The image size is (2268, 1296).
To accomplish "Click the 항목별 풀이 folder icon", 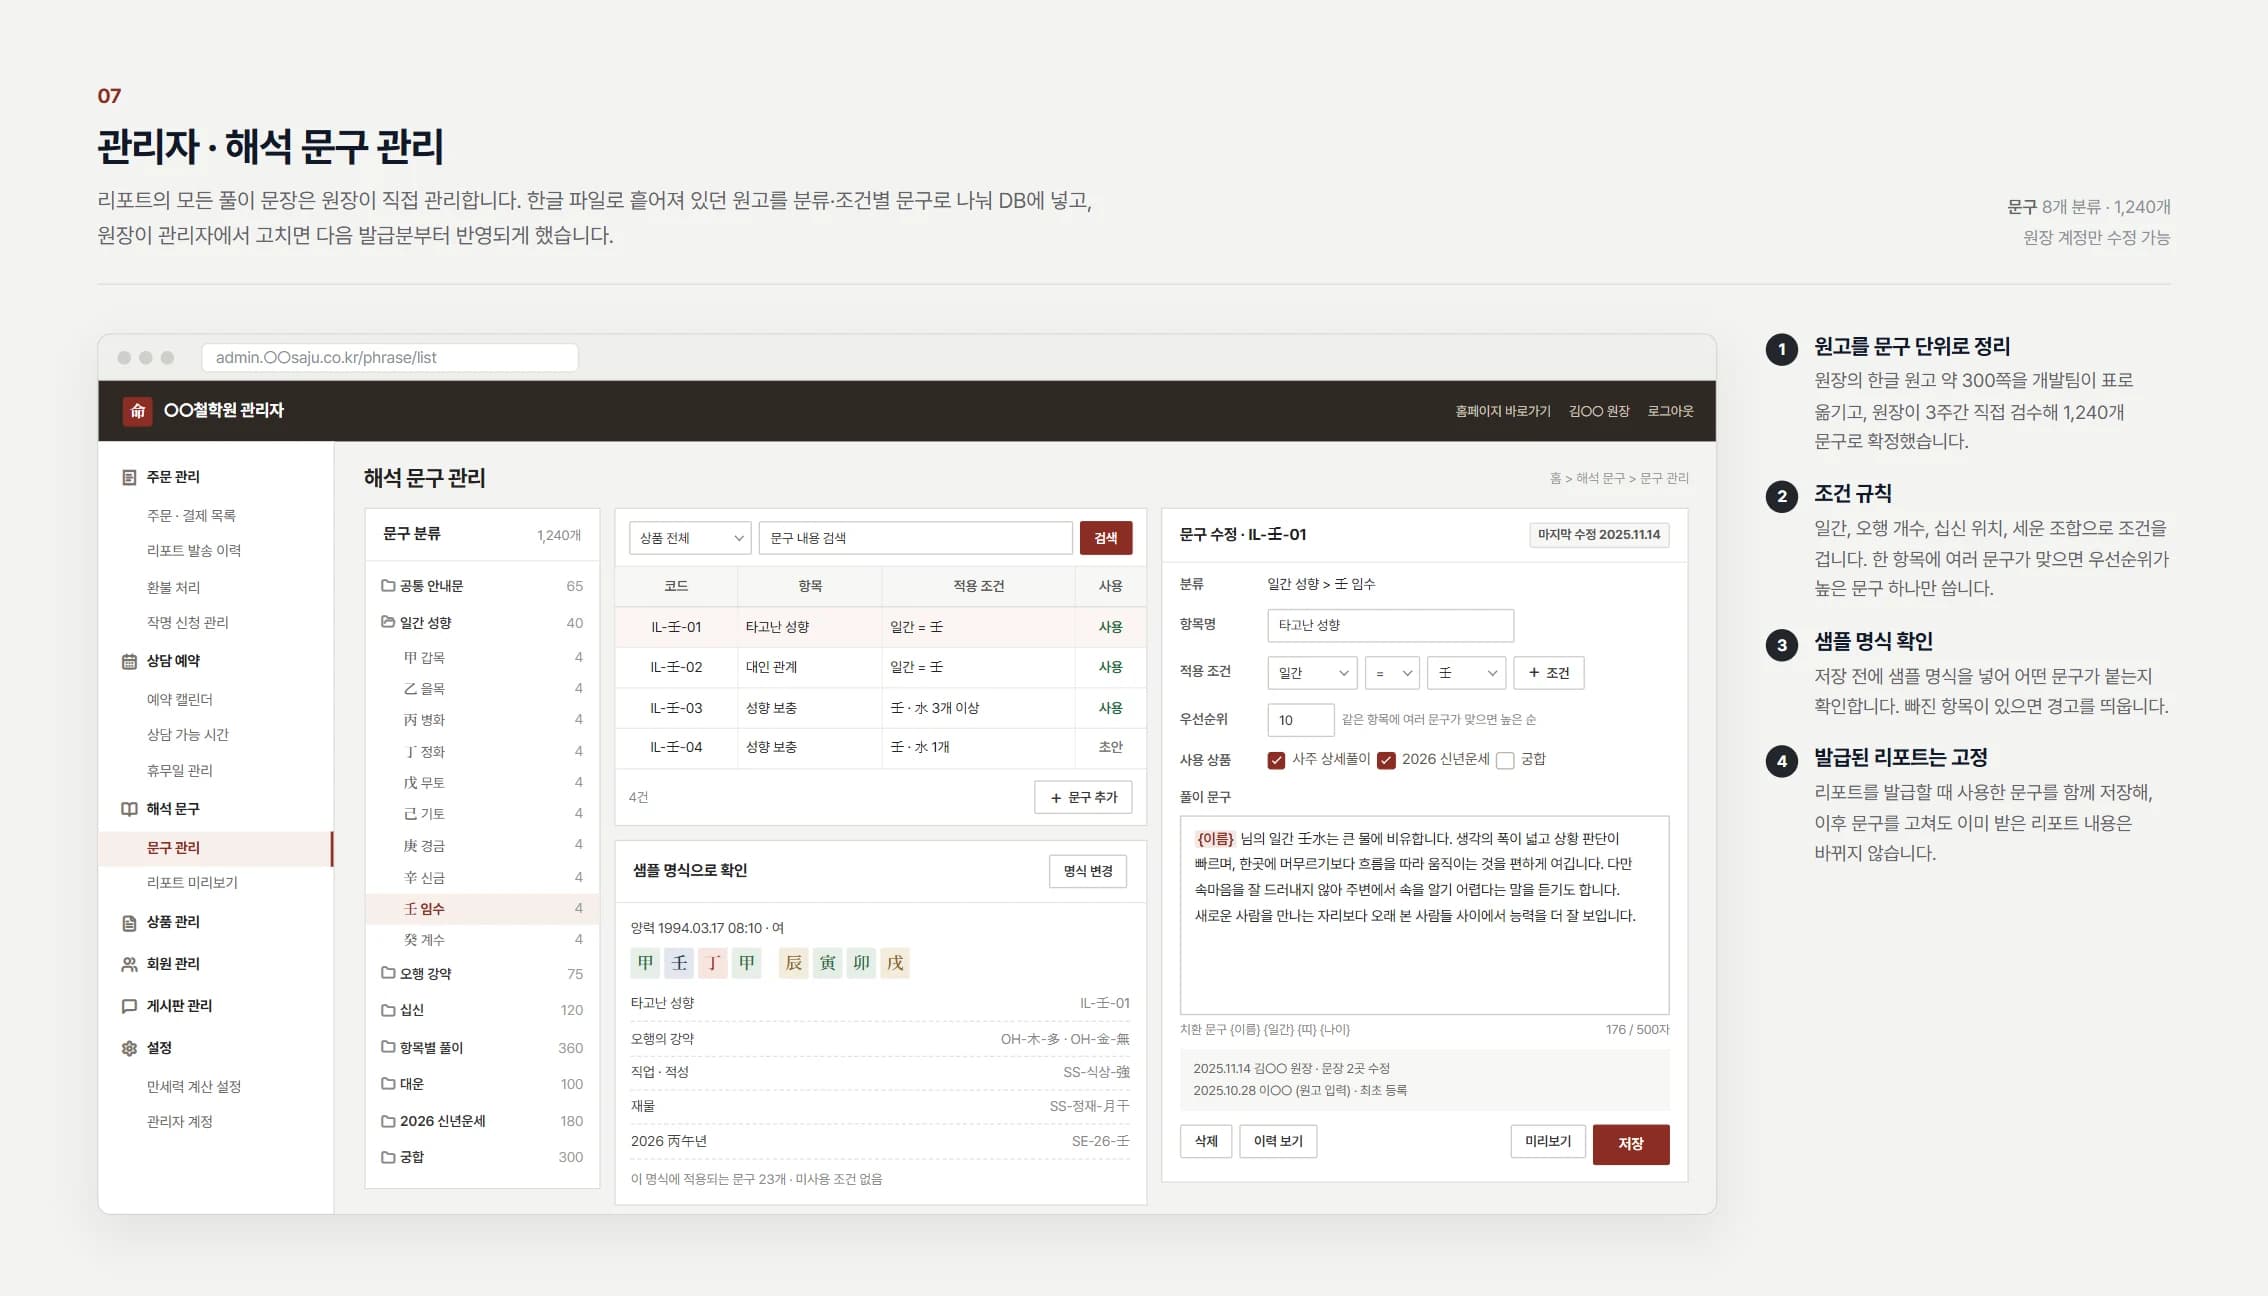I will (388, 1047).
